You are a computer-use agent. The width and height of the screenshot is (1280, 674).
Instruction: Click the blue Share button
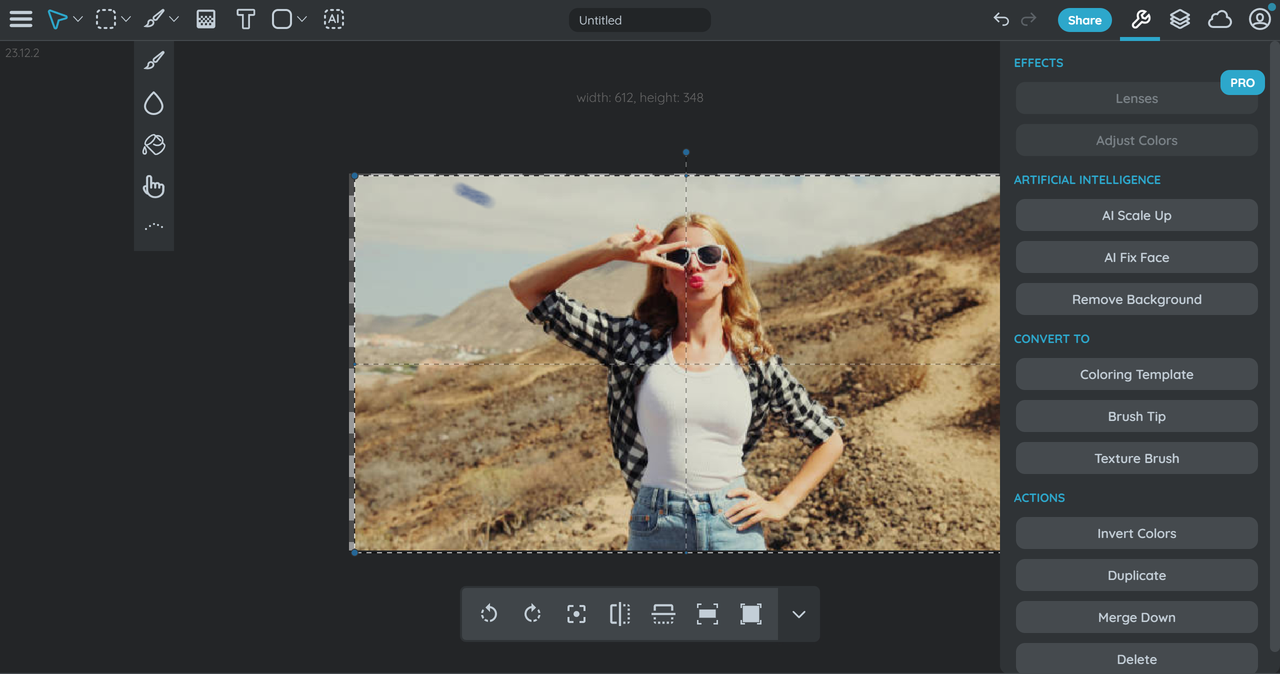point(1084,20)
